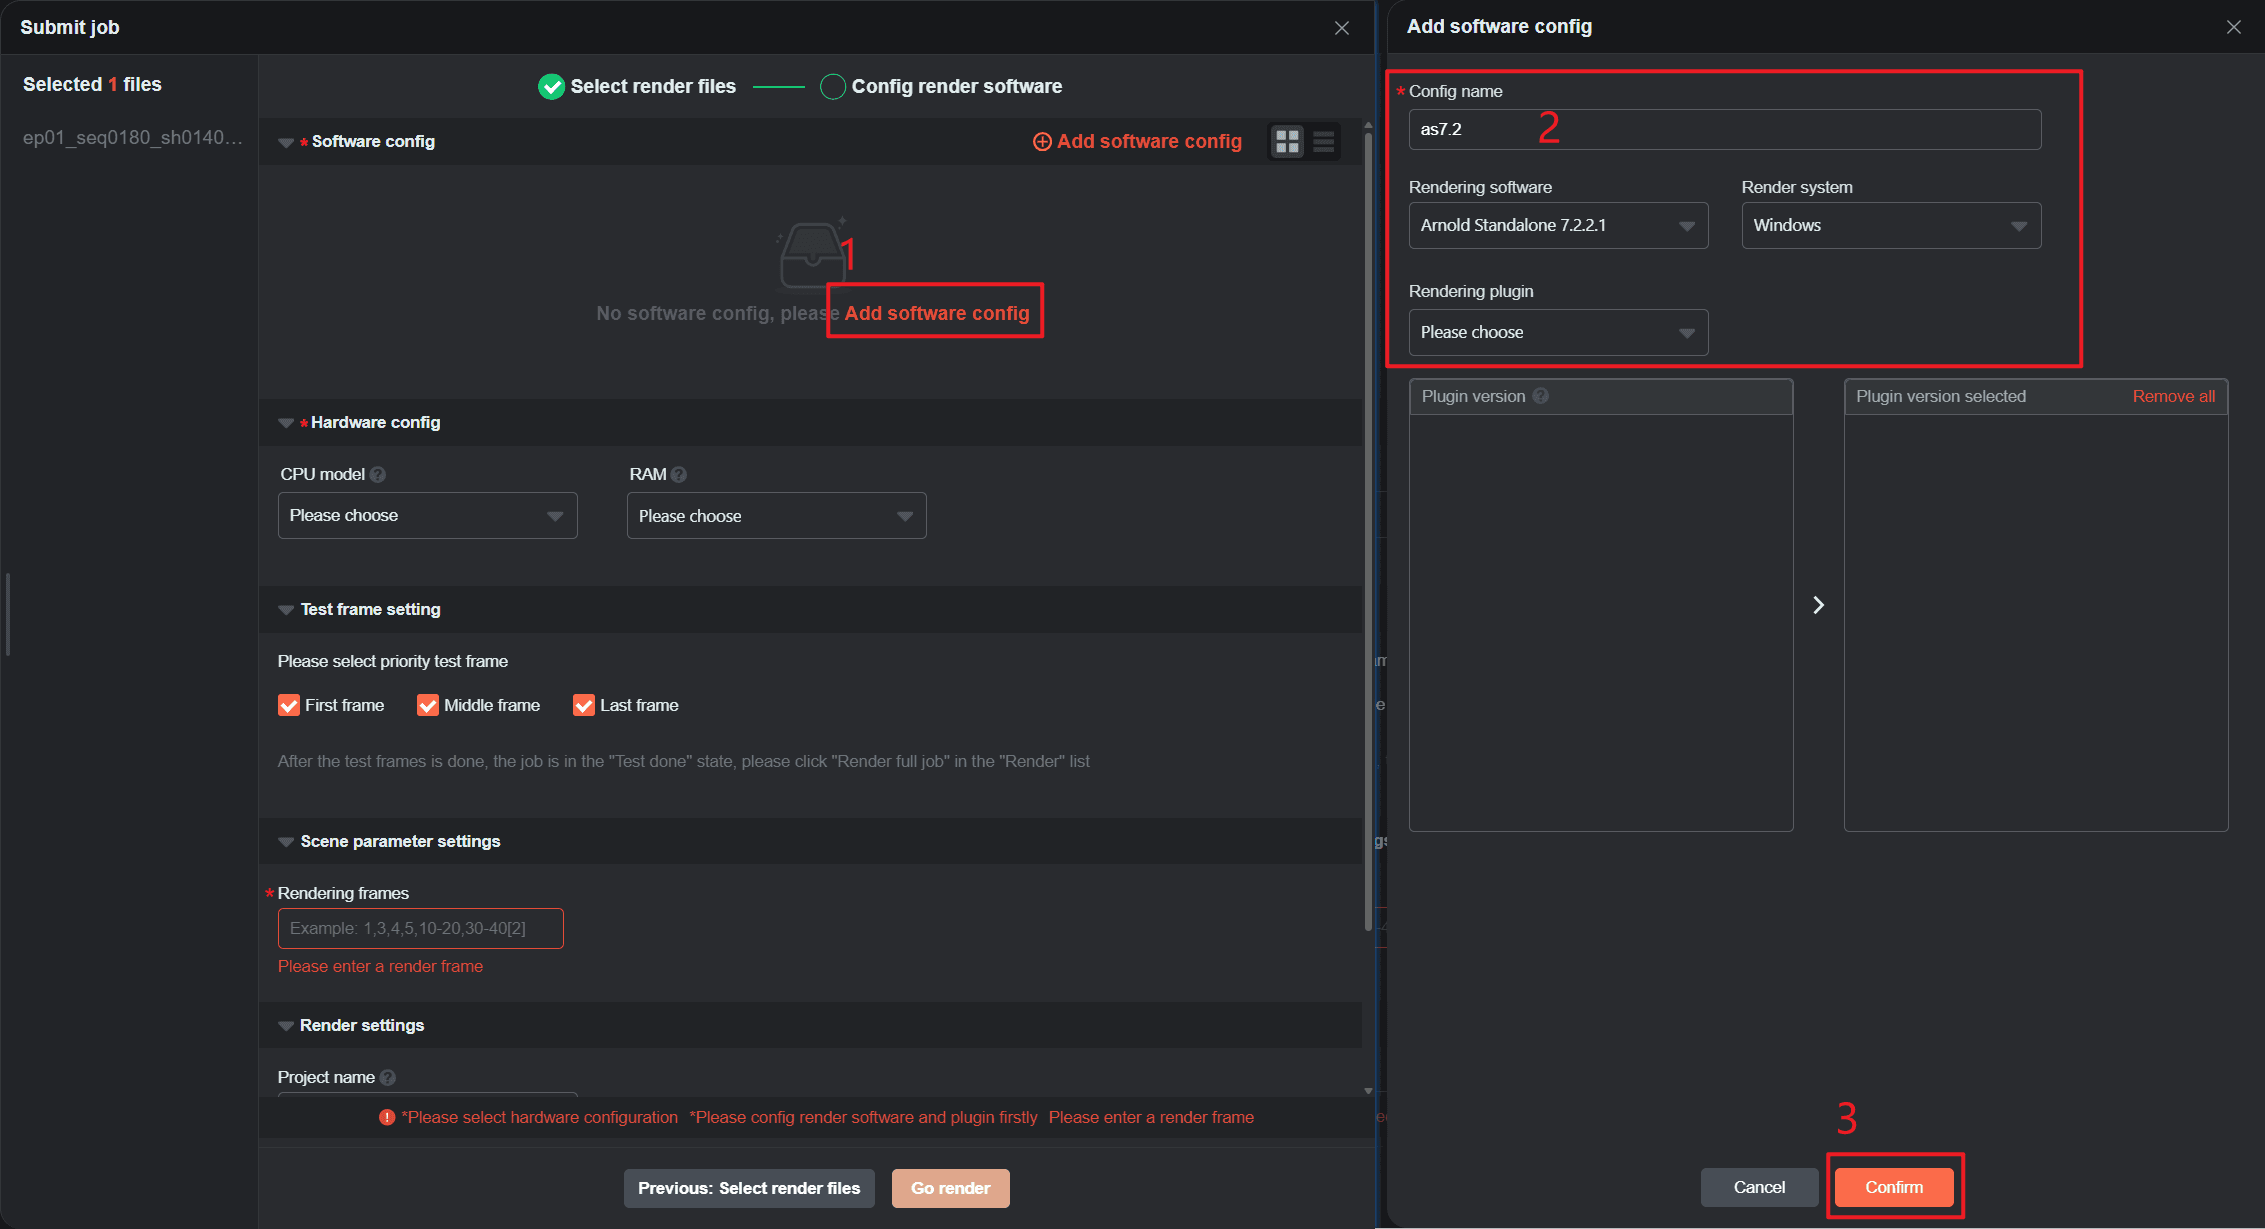Uncheck the Last frame checkbox
This screenshot has height=1229, width=2265.
click(x=584, y=705)
